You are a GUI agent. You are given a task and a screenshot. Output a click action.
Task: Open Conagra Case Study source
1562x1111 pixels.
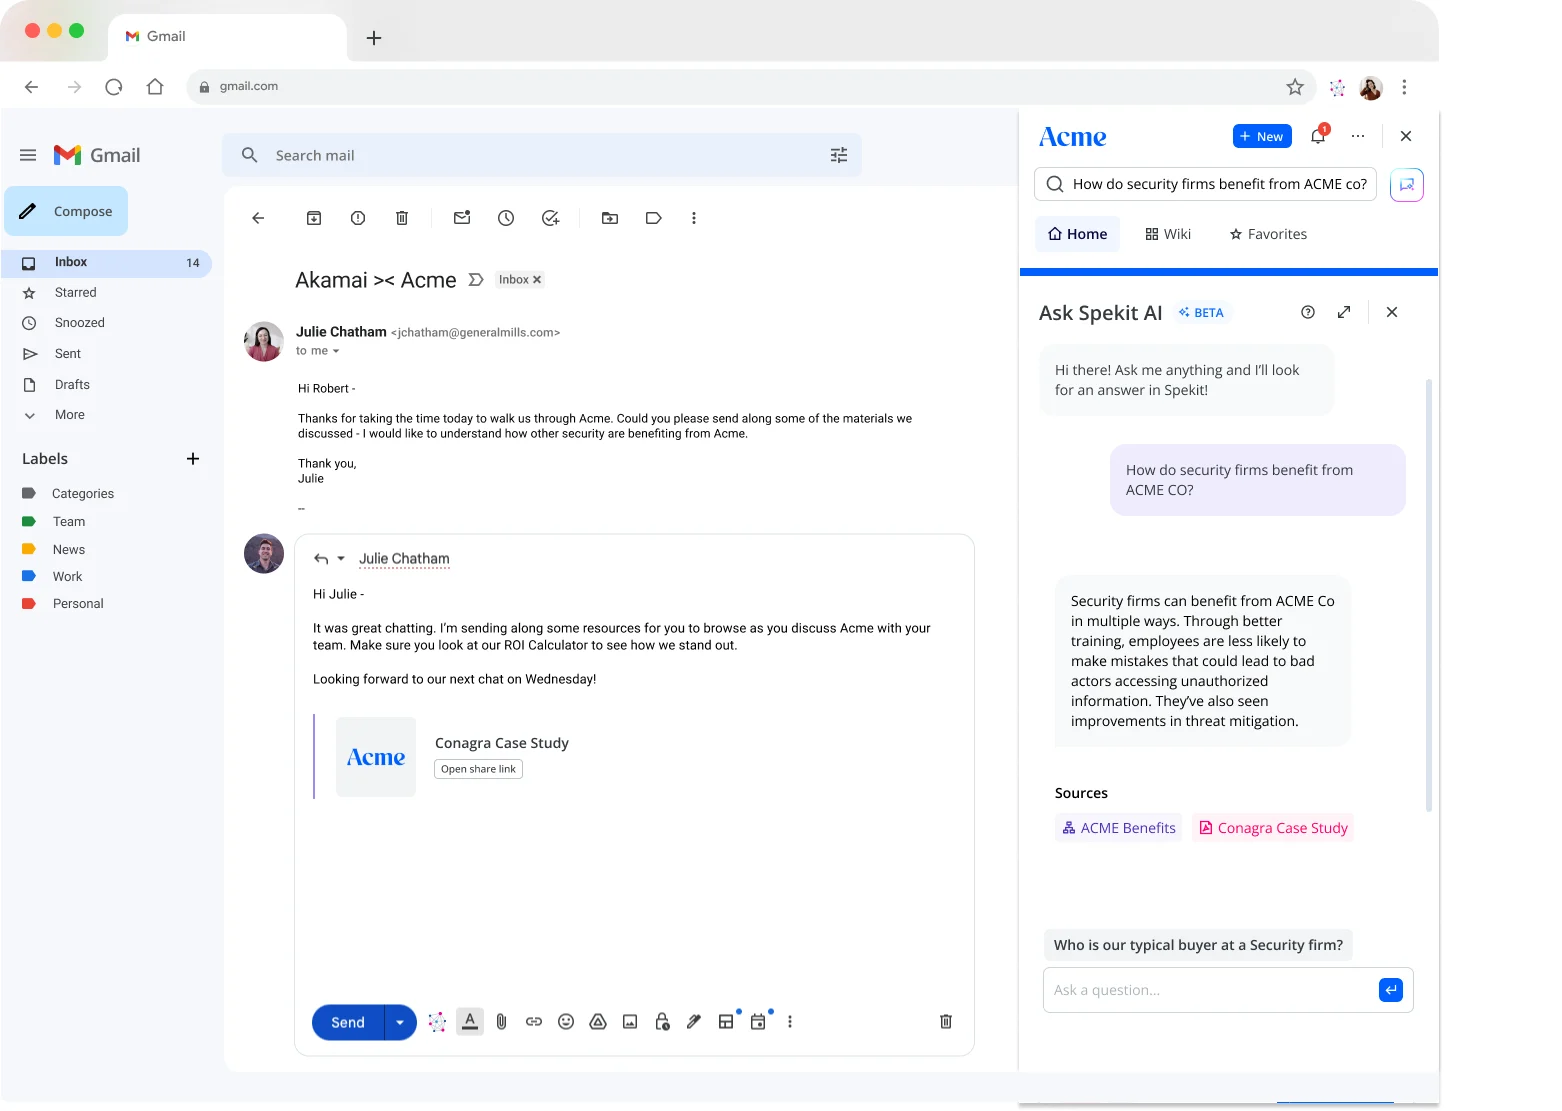(1273, 828)
